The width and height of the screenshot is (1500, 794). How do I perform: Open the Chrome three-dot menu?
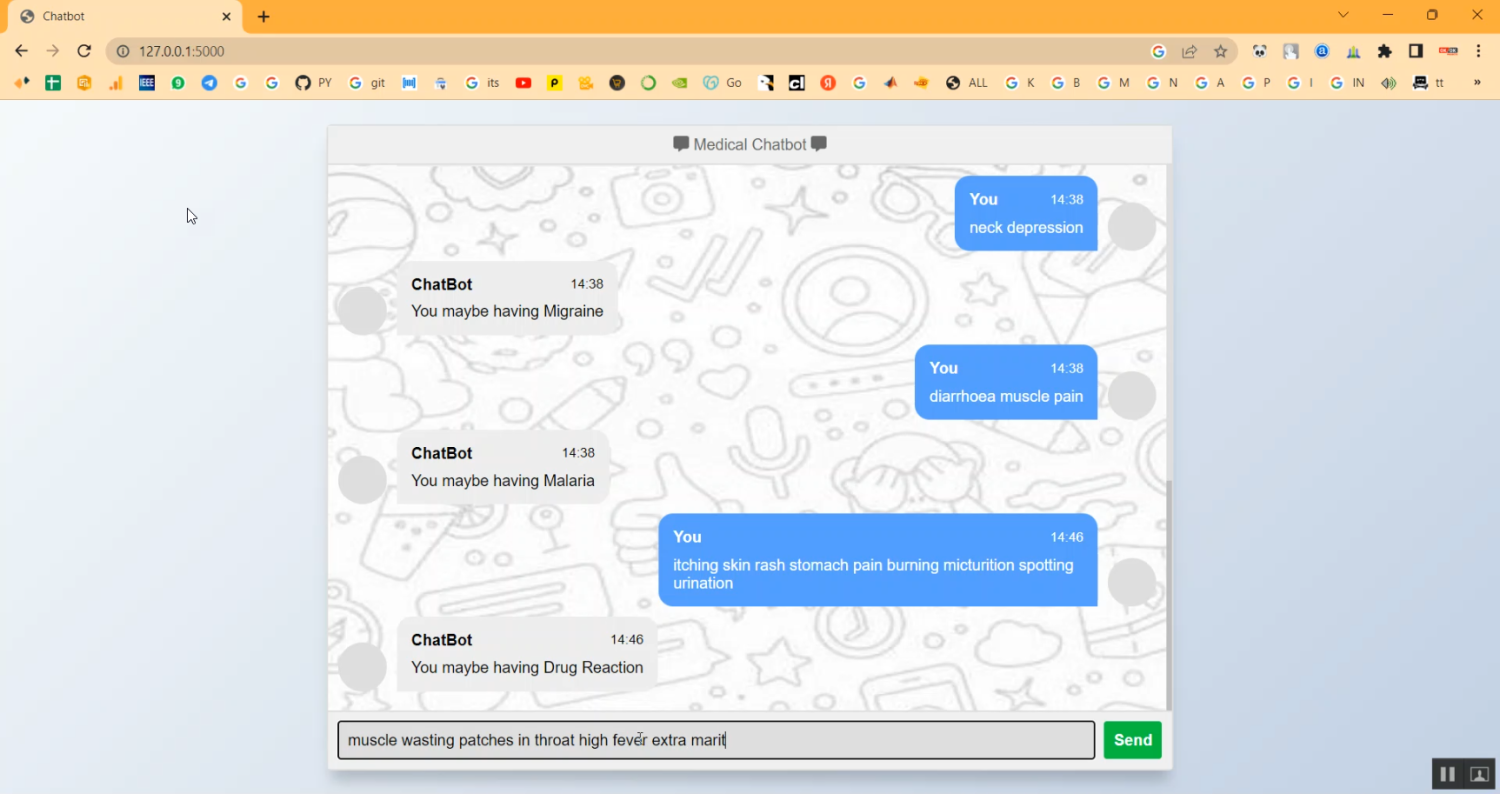pyautogui.click(x=1479, y=50)
